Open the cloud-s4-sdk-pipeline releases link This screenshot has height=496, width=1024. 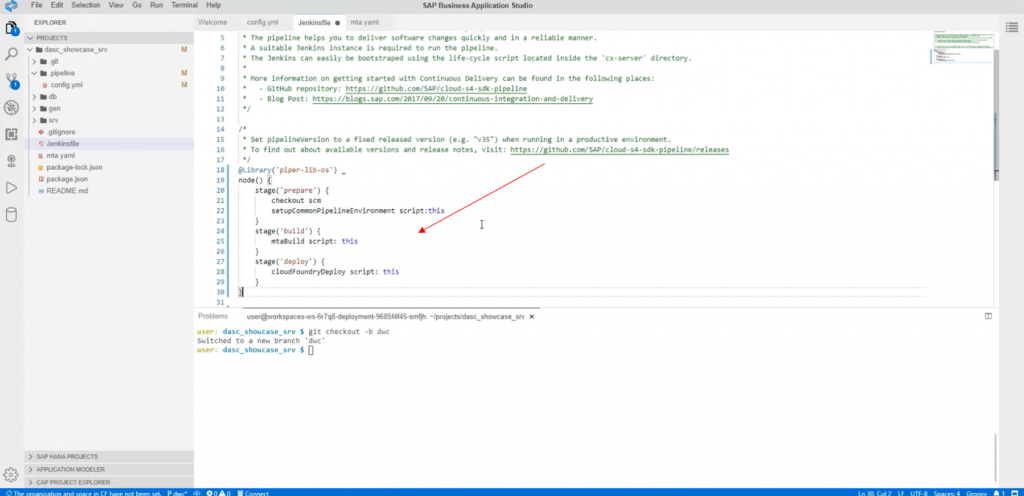tap(620, 149)
